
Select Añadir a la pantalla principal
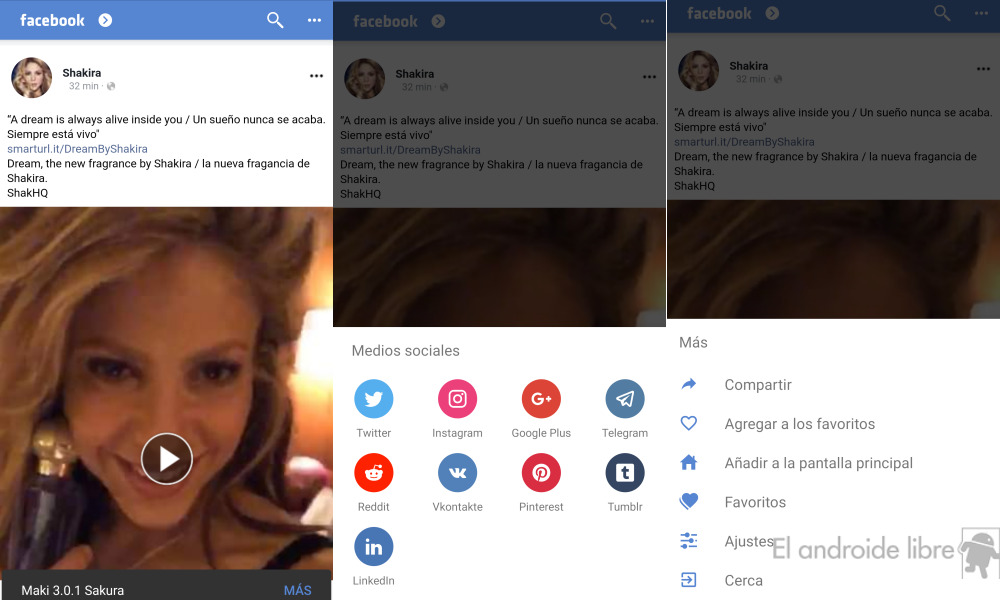819,463
